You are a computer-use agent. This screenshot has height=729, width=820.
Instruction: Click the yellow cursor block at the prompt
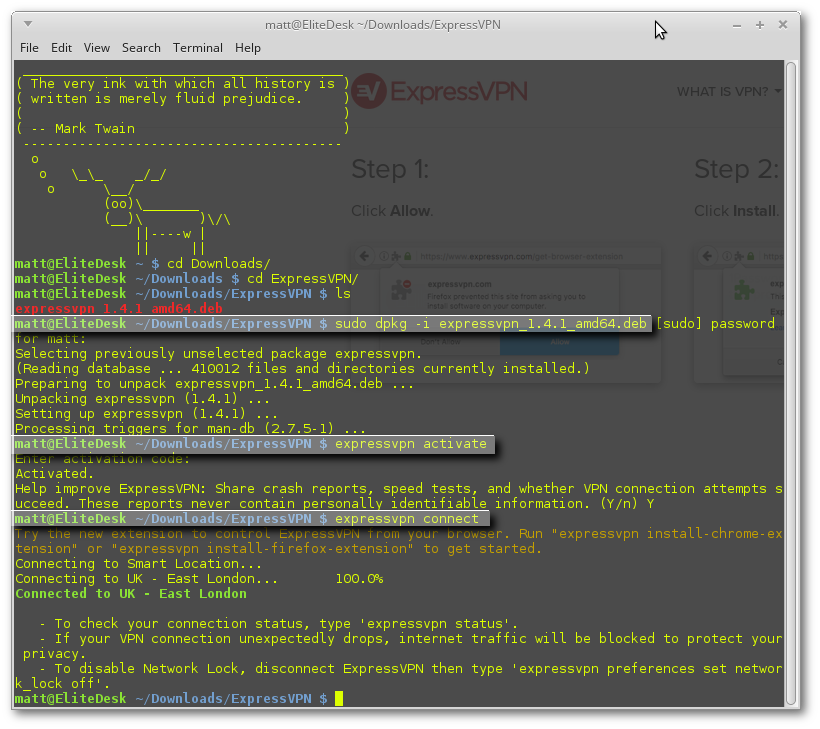tap(339, 698)
